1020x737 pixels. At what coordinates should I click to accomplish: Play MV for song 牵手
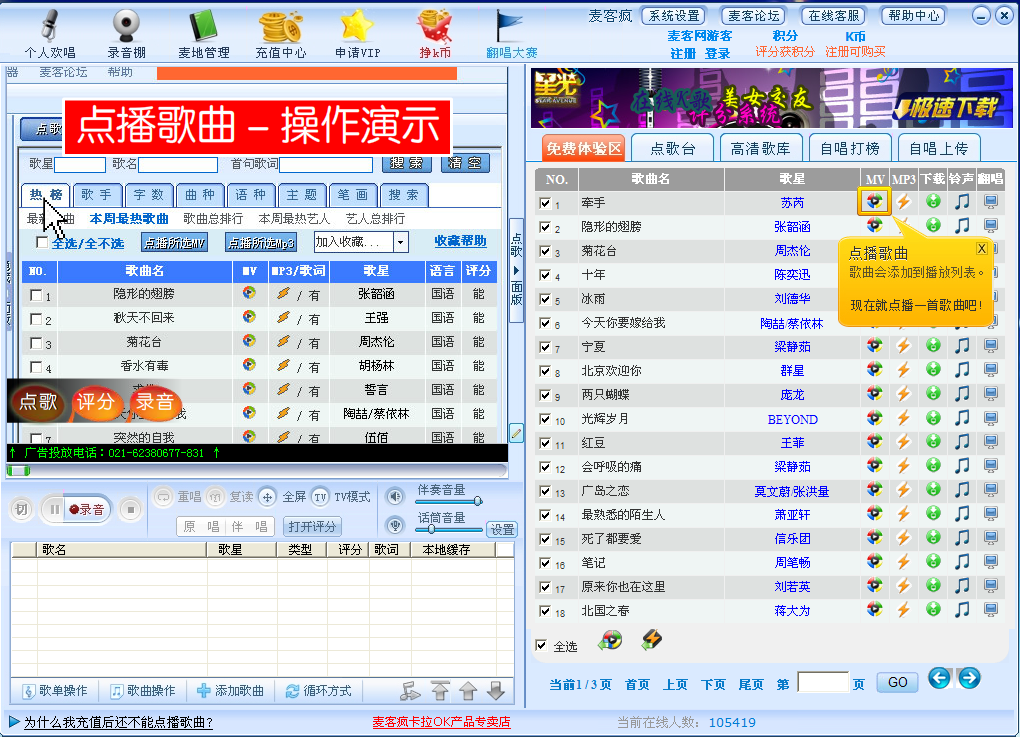874,201
